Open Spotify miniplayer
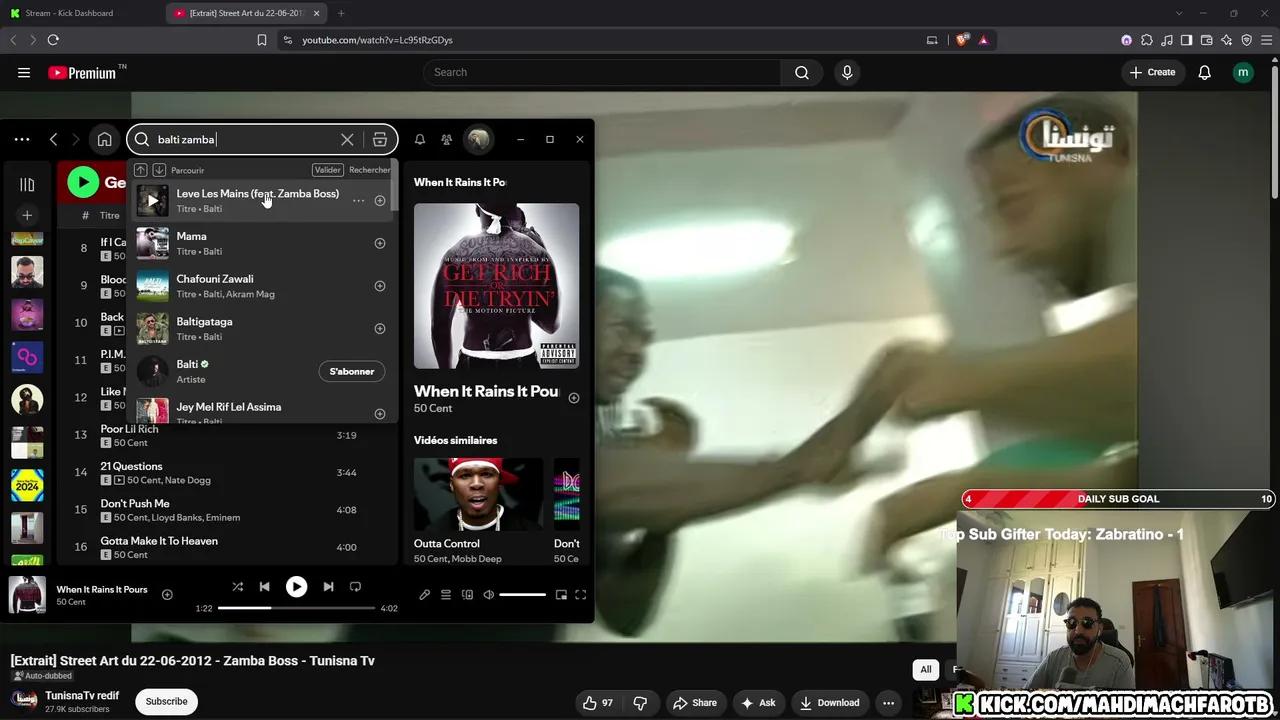 (561, 595)
